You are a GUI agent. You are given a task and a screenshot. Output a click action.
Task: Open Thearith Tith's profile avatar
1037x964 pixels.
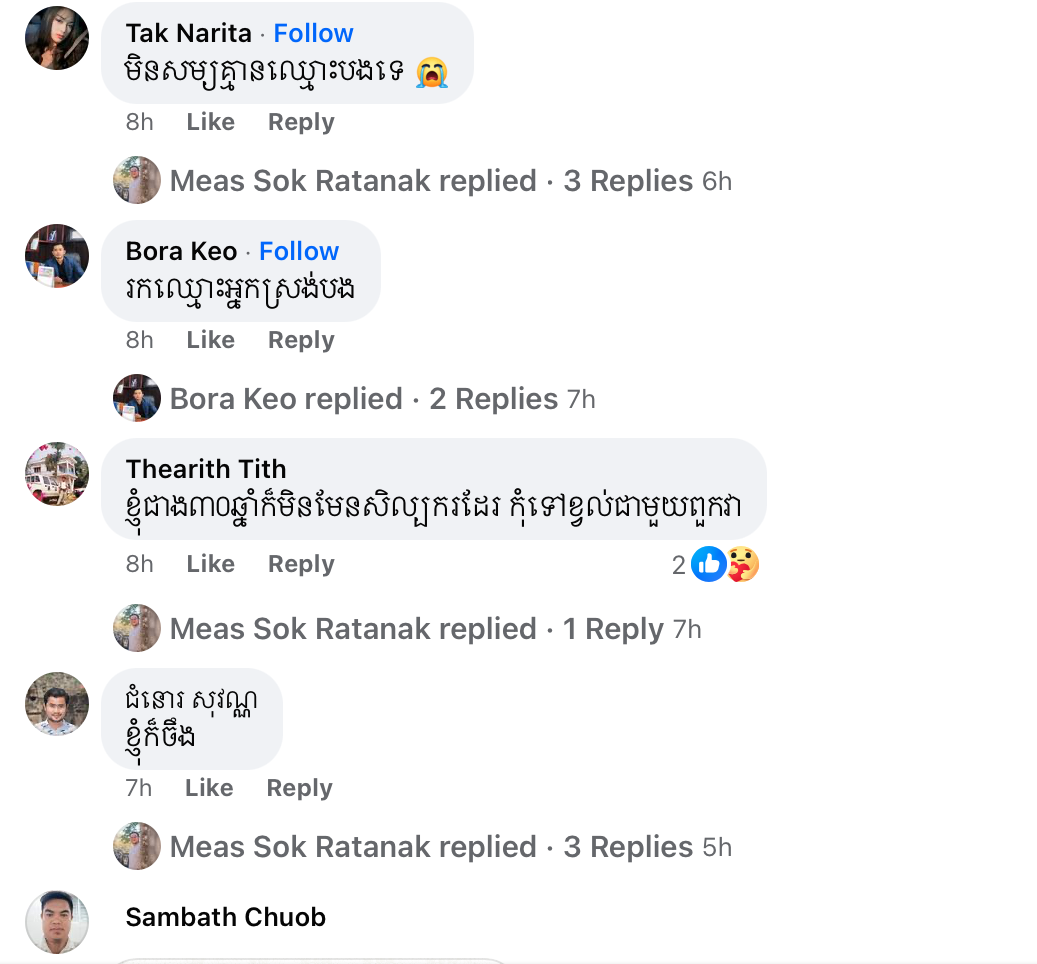pos(57,474)
